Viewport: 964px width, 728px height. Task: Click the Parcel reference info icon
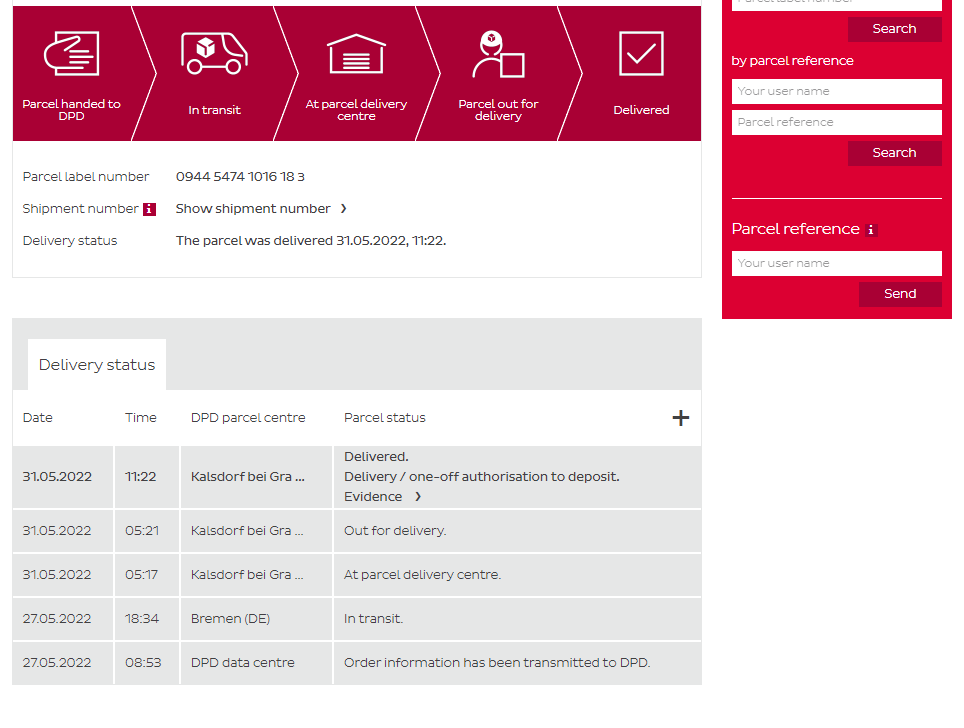(871, 230)
